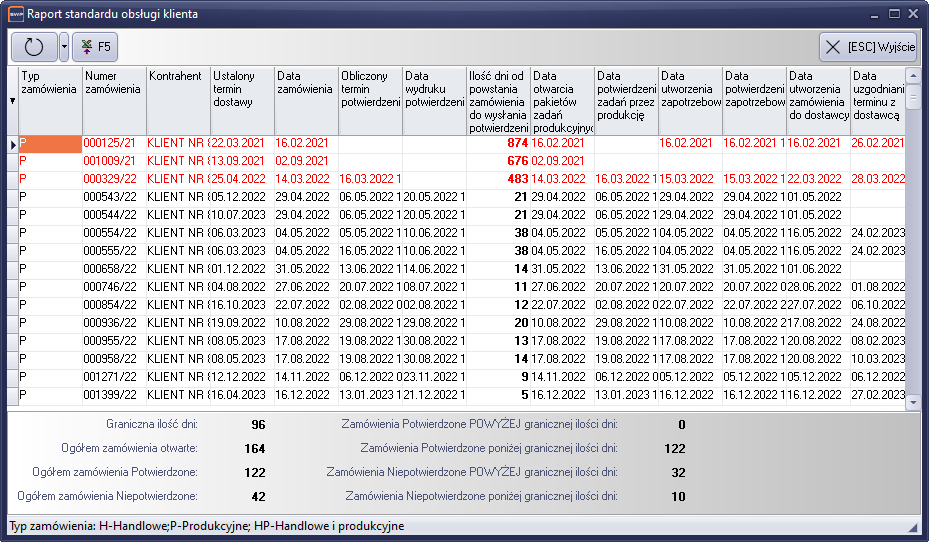Open the dropdown arrow beside refresh
This screenshot has height=542, width=929.
coord(64,46)
